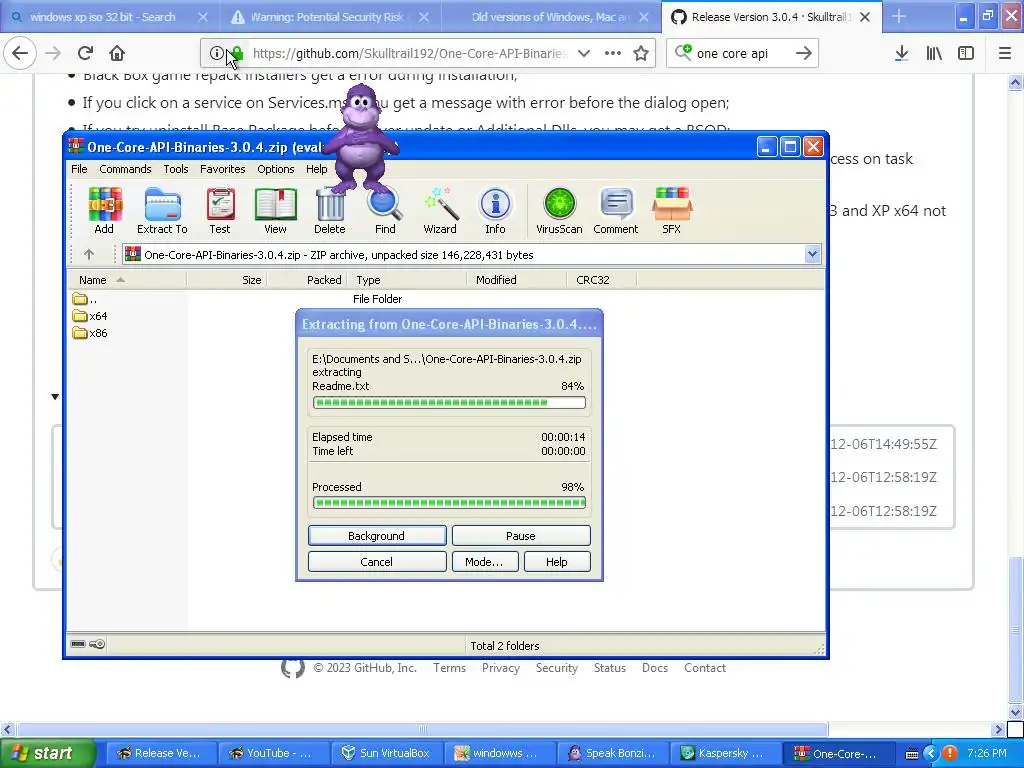Click the site information icon in address bar

point(216,53)
